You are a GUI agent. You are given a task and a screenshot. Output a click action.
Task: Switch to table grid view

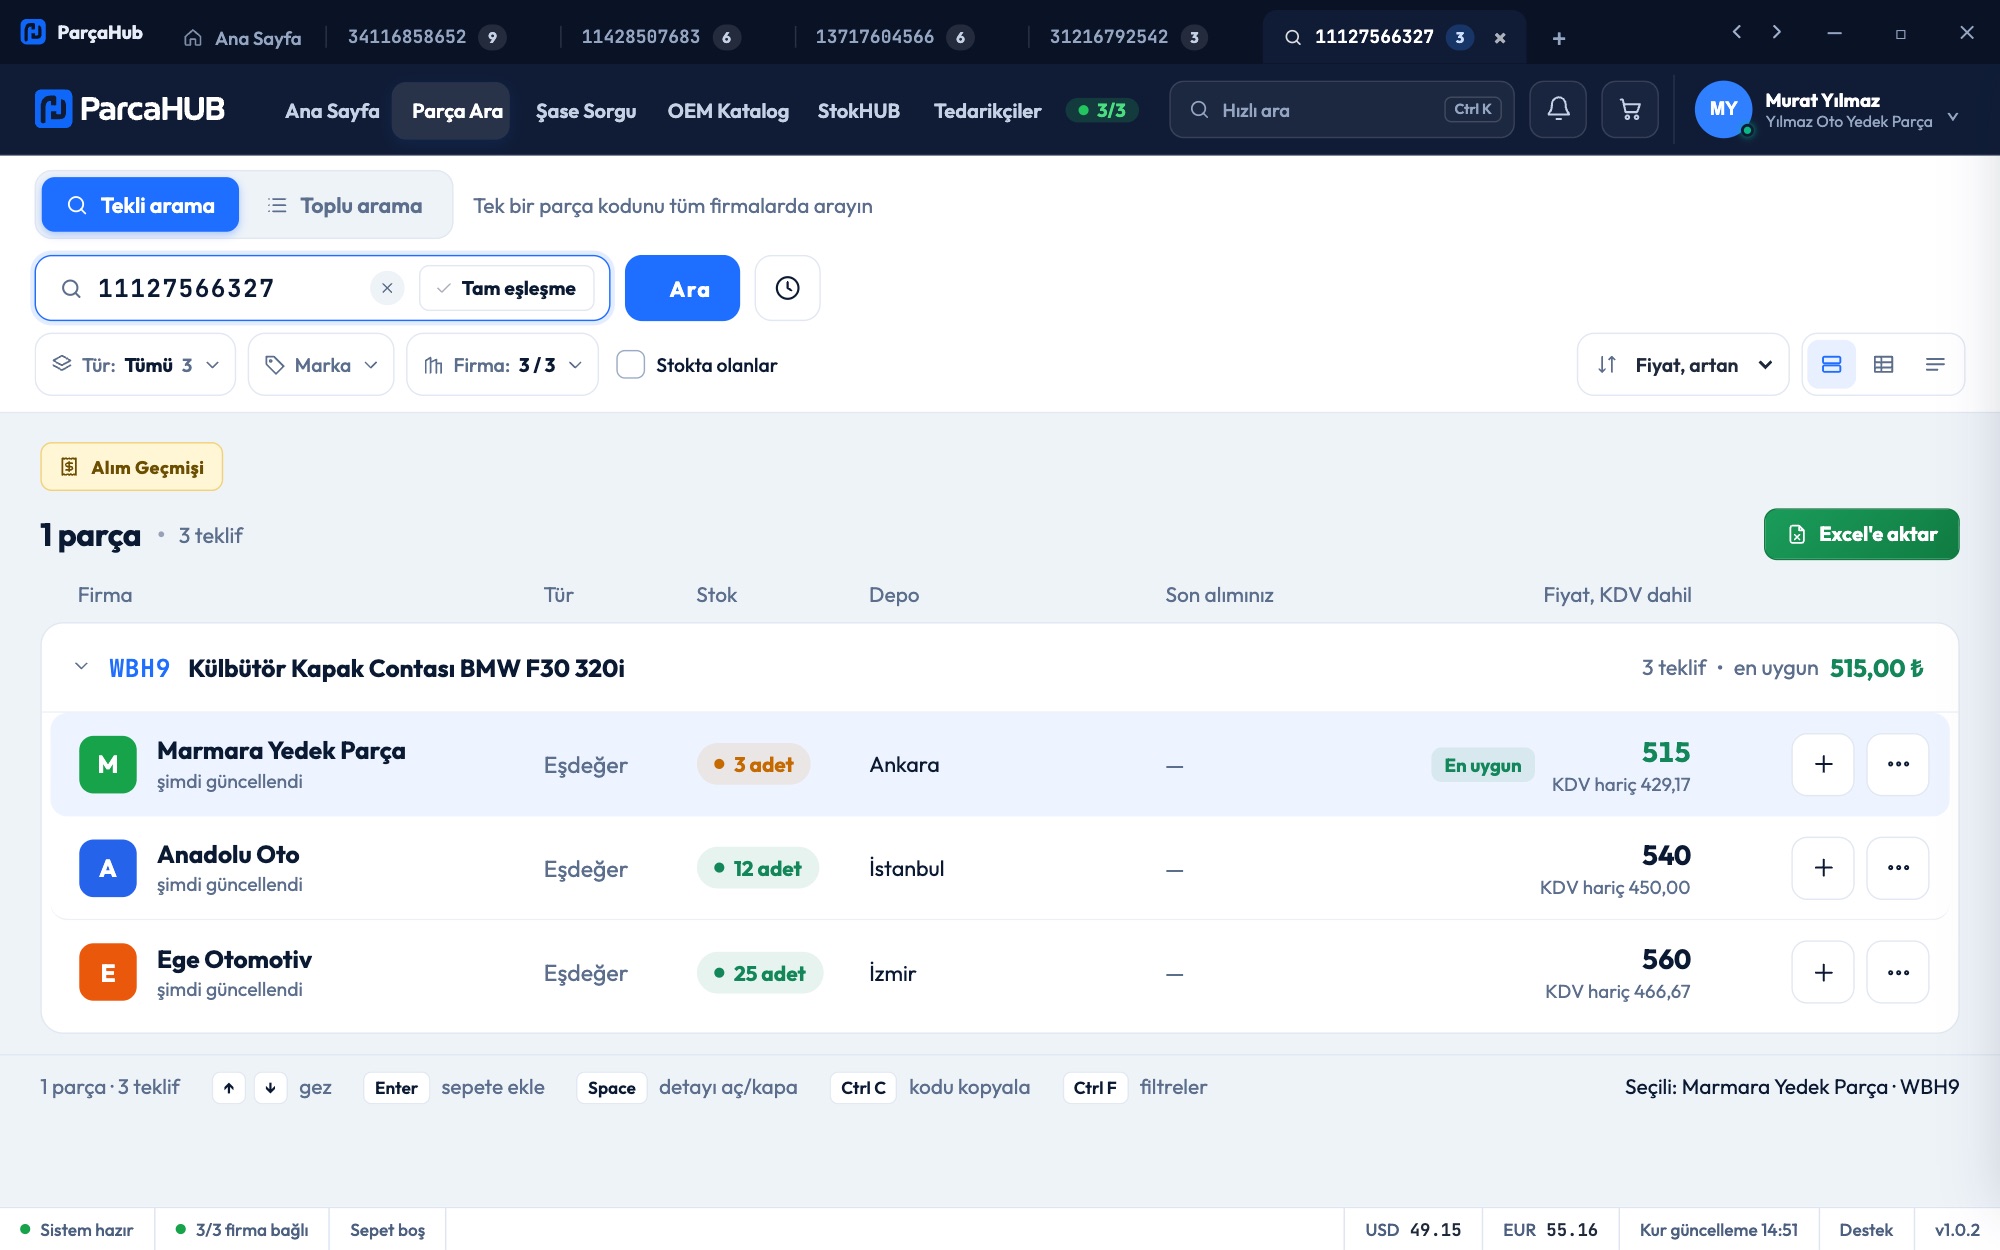coord(1883,365)
